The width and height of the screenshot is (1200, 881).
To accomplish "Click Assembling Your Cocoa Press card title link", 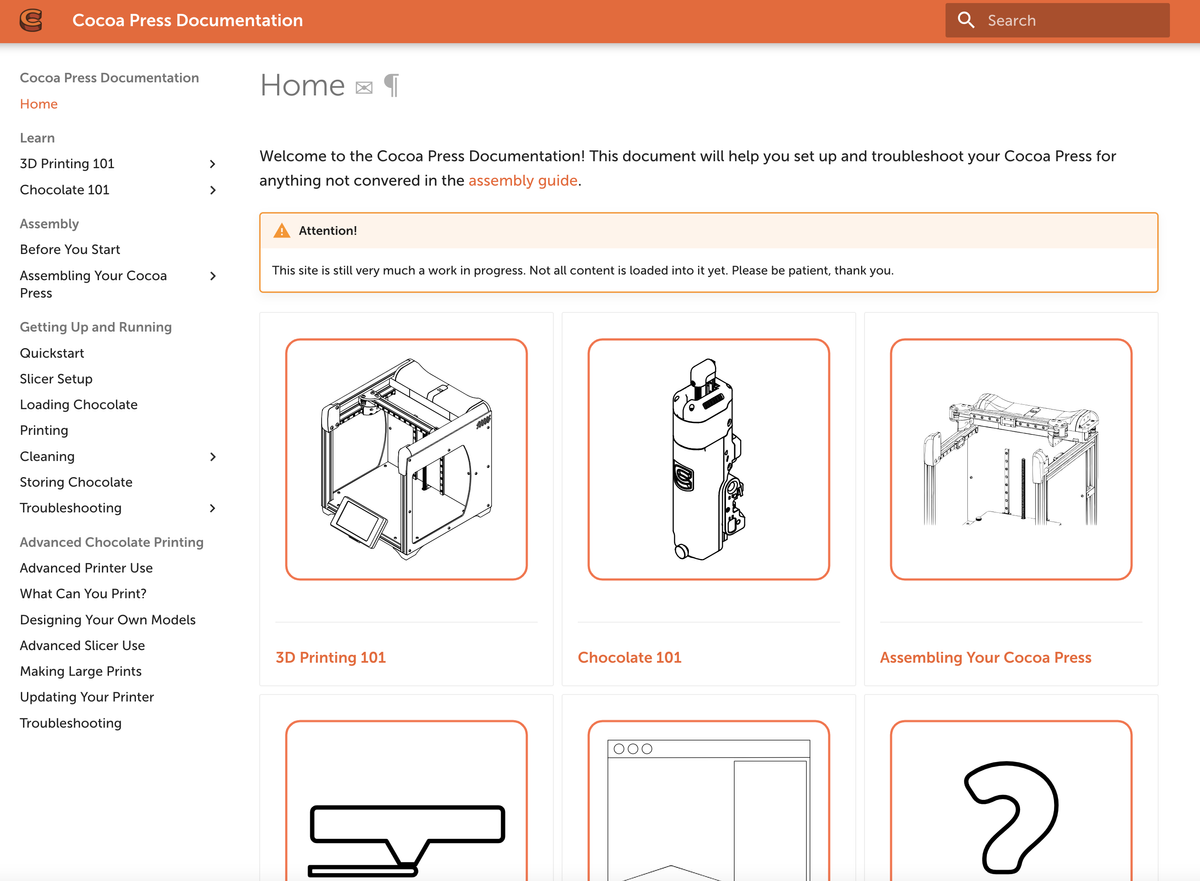I will click(x=986, y=657).
